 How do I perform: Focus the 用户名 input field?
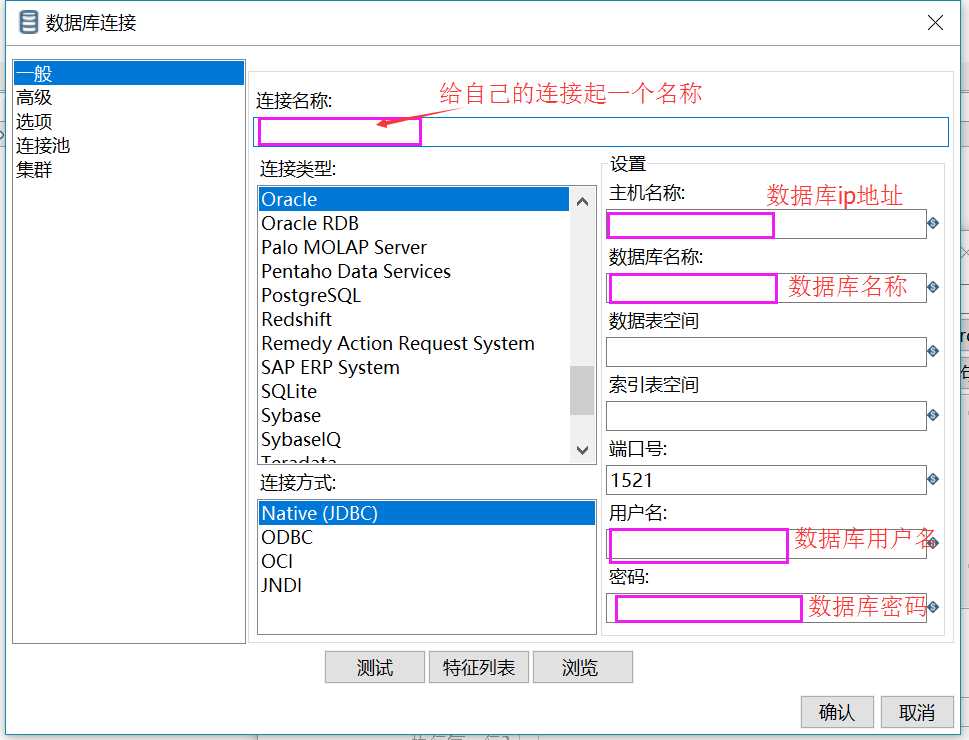[x=766, y=544]
